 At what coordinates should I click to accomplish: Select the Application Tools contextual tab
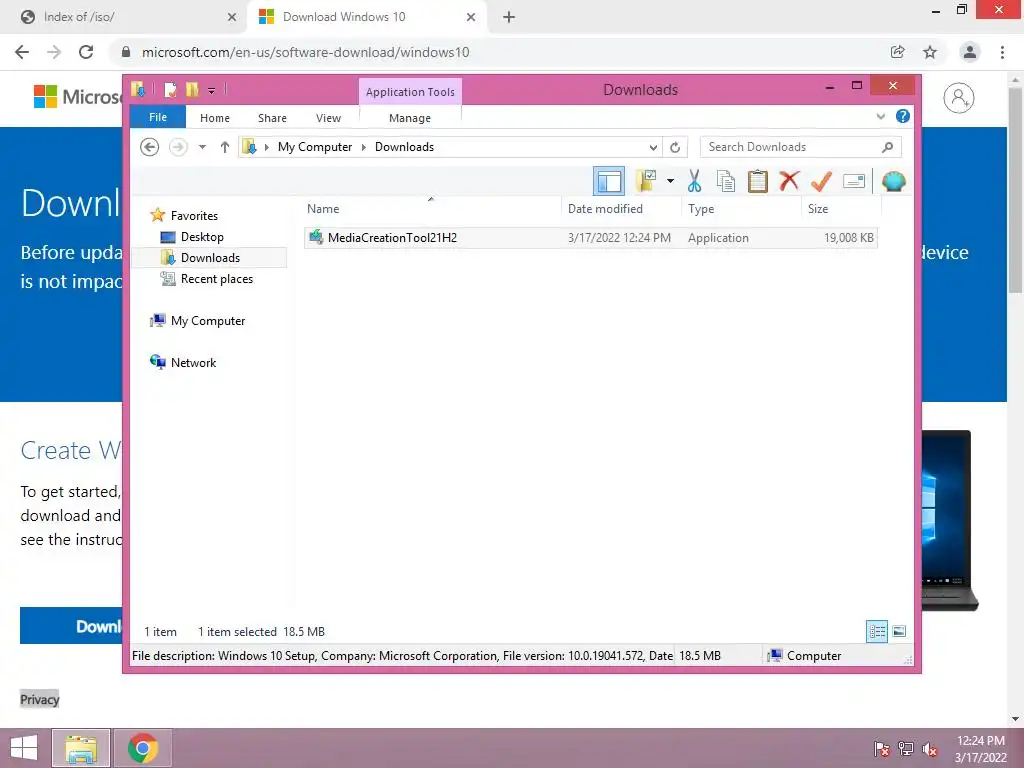[410, 91]
